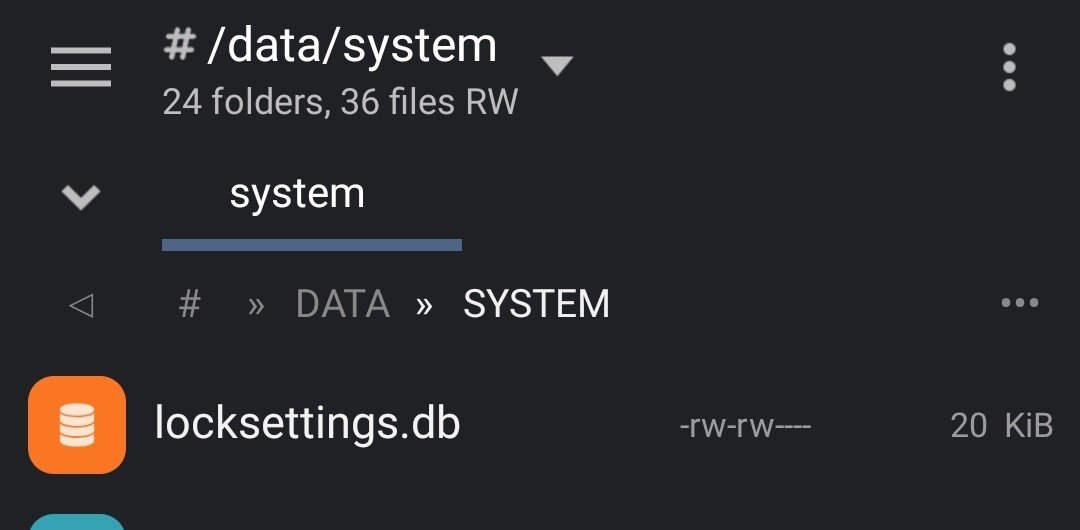Click the SYSTEM breadcrumb segment

pyautogui.click(x=537, y=304)
